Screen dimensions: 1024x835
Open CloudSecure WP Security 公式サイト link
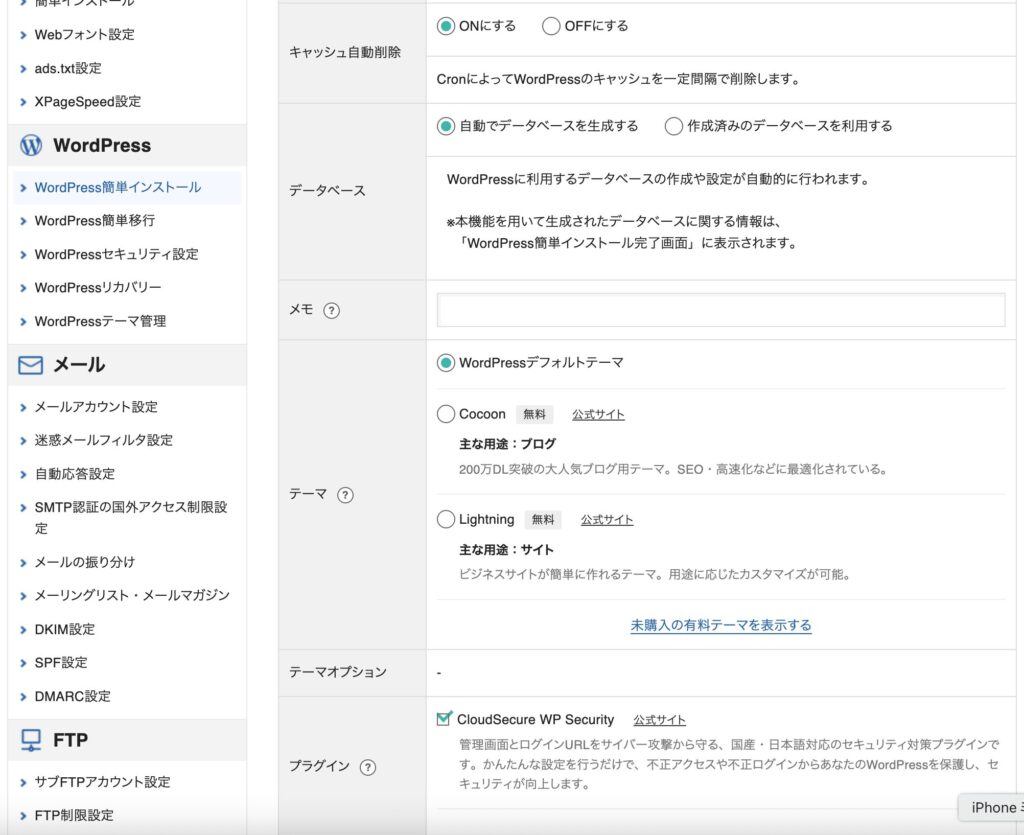(660, 720)
